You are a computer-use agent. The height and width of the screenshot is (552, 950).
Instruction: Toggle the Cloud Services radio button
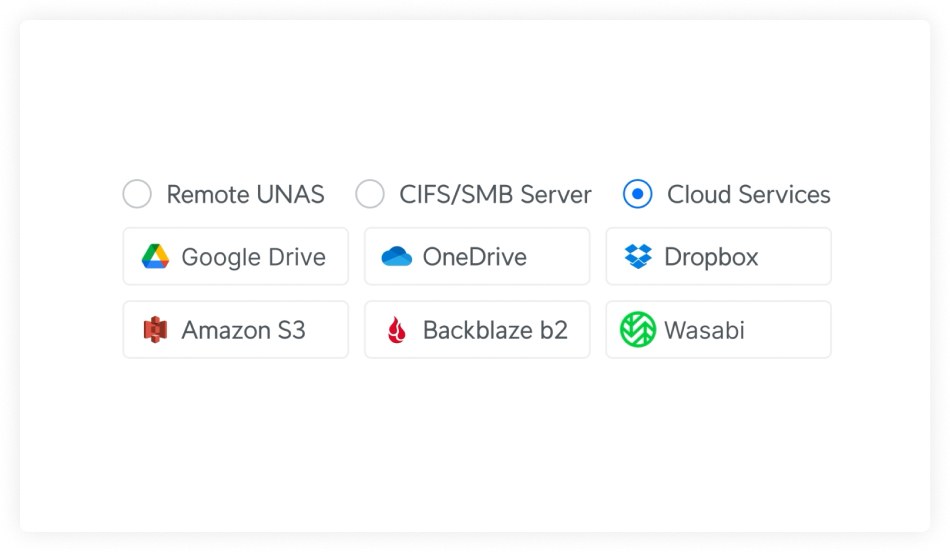[637, 194]
